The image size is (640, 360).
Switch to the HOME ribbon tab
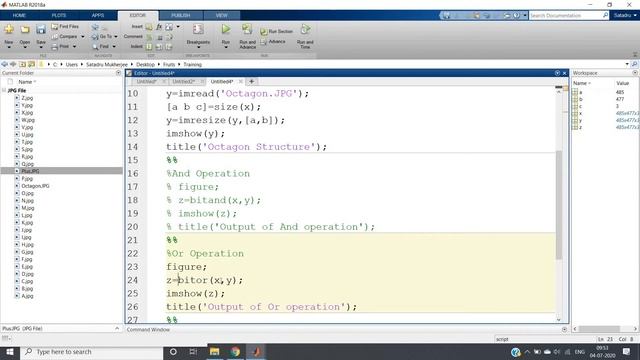pos(19,15)
